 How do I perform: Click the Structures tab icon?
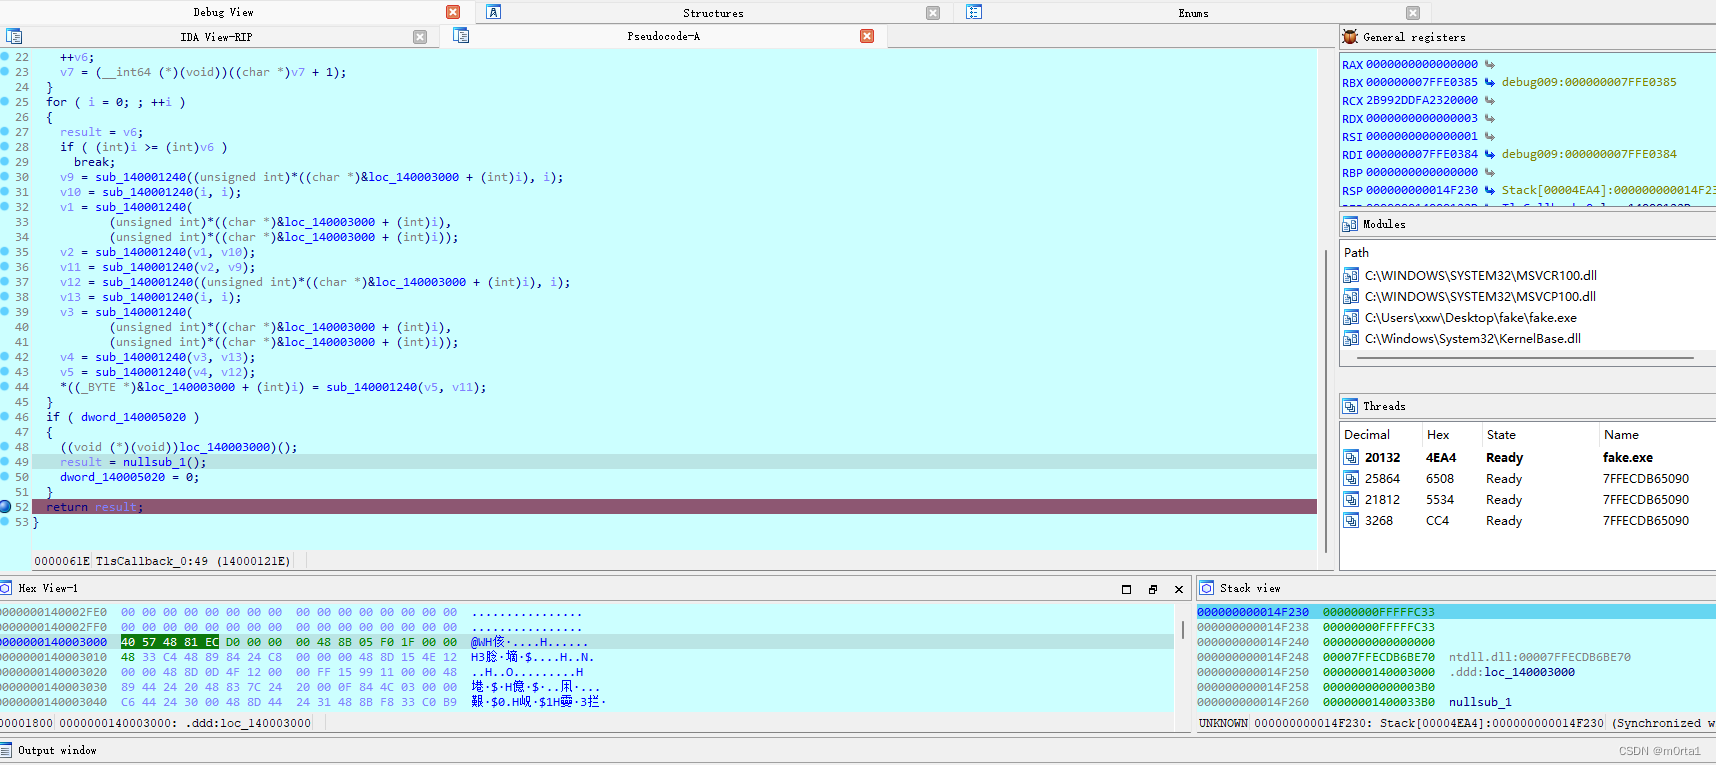click(x=494, y=12)
